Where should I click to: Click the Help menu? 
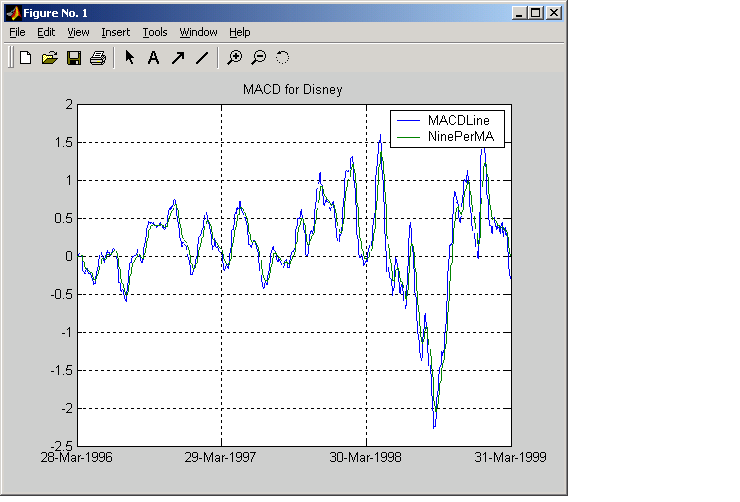[x=240, y=32]
